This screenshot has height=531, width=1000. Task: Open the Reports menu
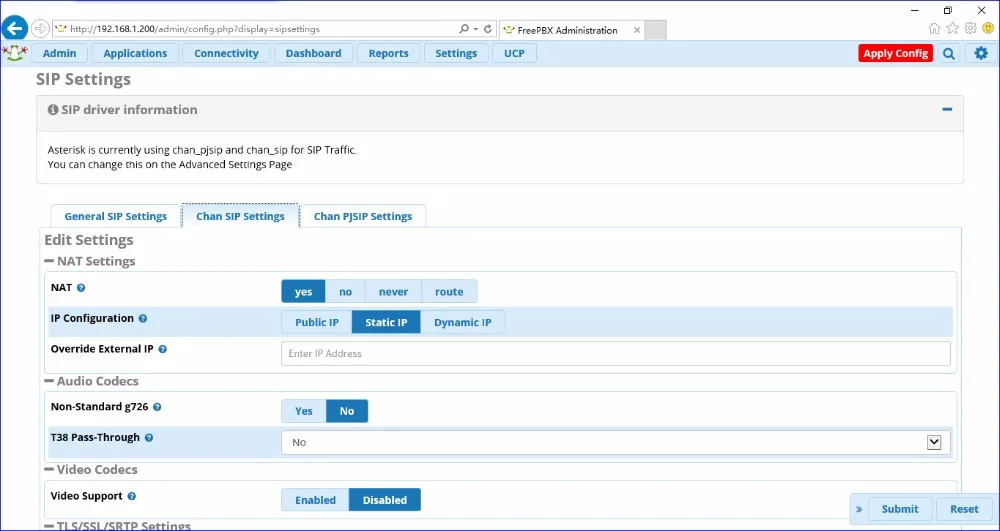pos(388,54)
